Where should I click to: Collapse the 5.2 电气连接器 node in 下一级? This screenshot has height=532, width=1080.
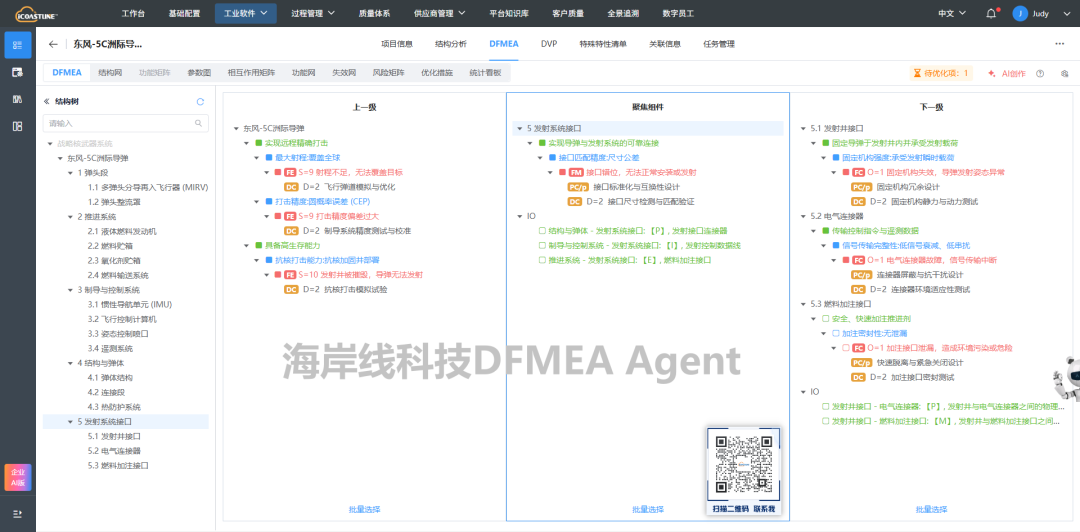pyautogui.click(x=804, y=216)
